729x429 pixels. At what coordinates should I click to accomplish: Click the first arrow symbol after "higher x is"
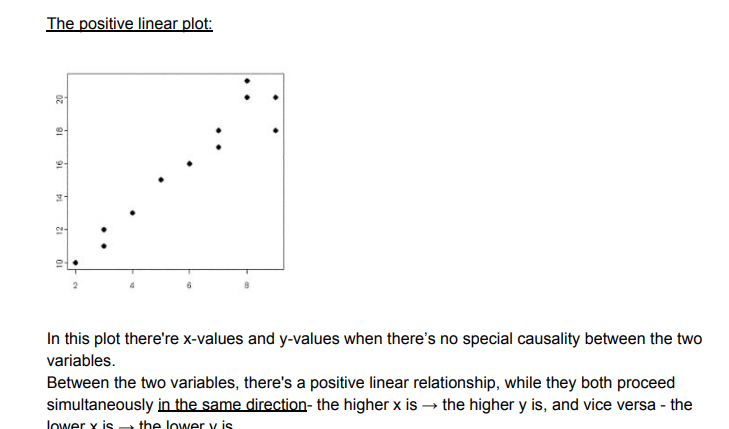tap(429, 405)
